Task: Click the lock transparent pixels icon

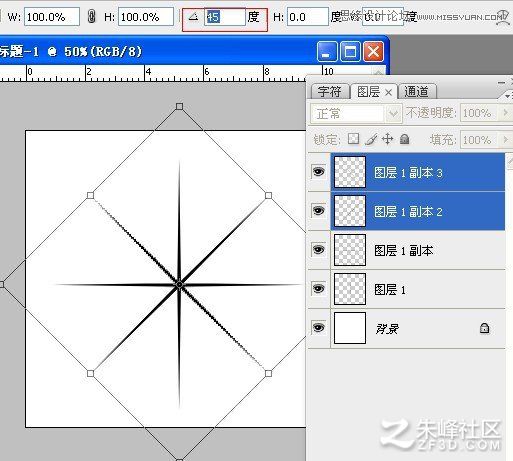Action: [353, 139]
